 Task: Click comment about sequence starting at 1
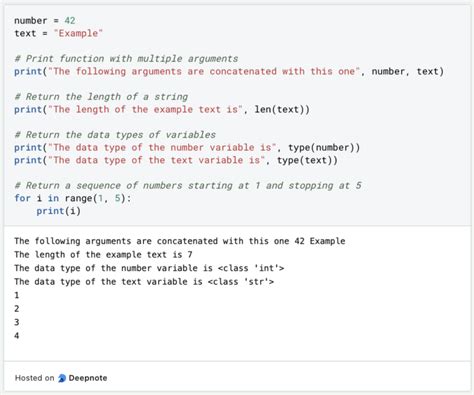tap(188, 186)
